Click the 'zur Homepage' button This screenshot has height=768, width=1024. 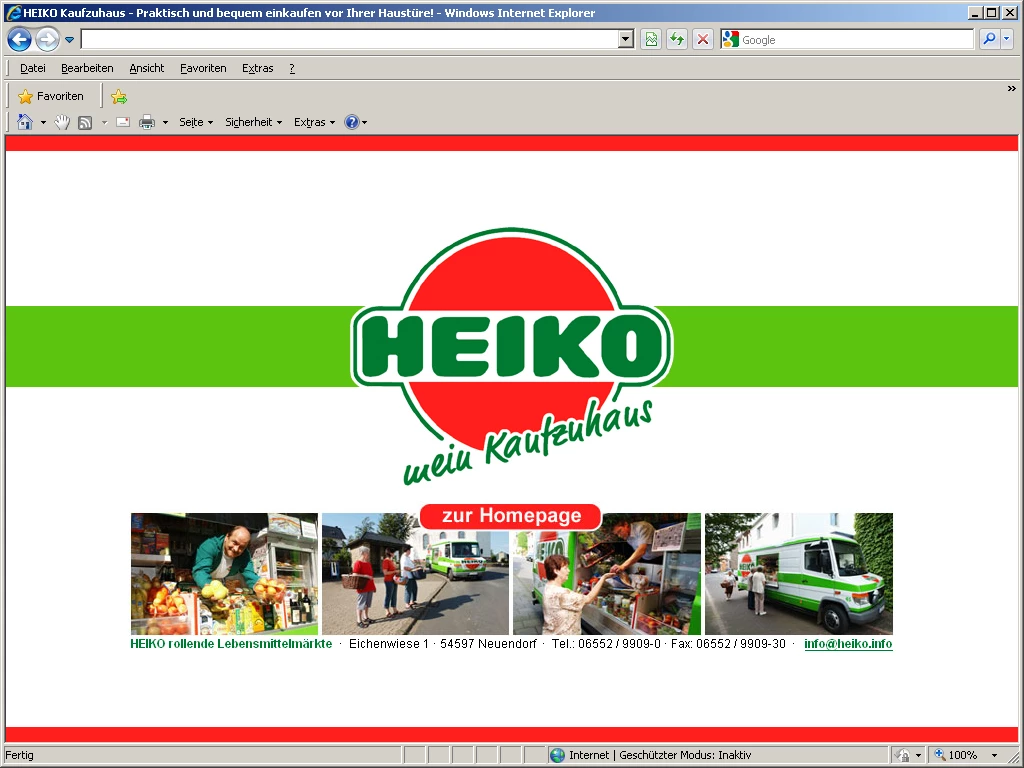(x=511, y=516)
